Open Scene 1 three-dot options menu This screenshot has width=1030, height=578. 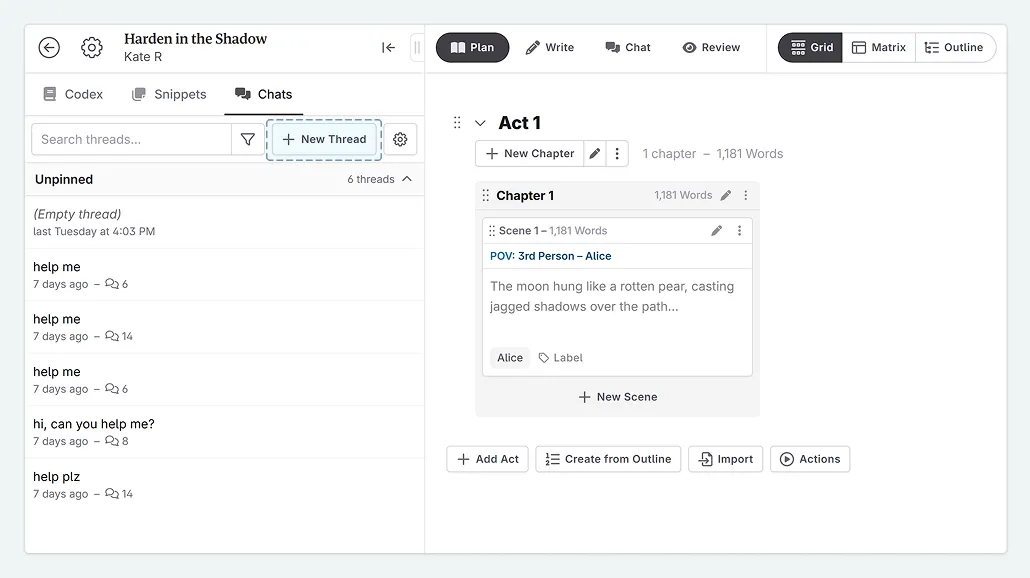(739, 230)
